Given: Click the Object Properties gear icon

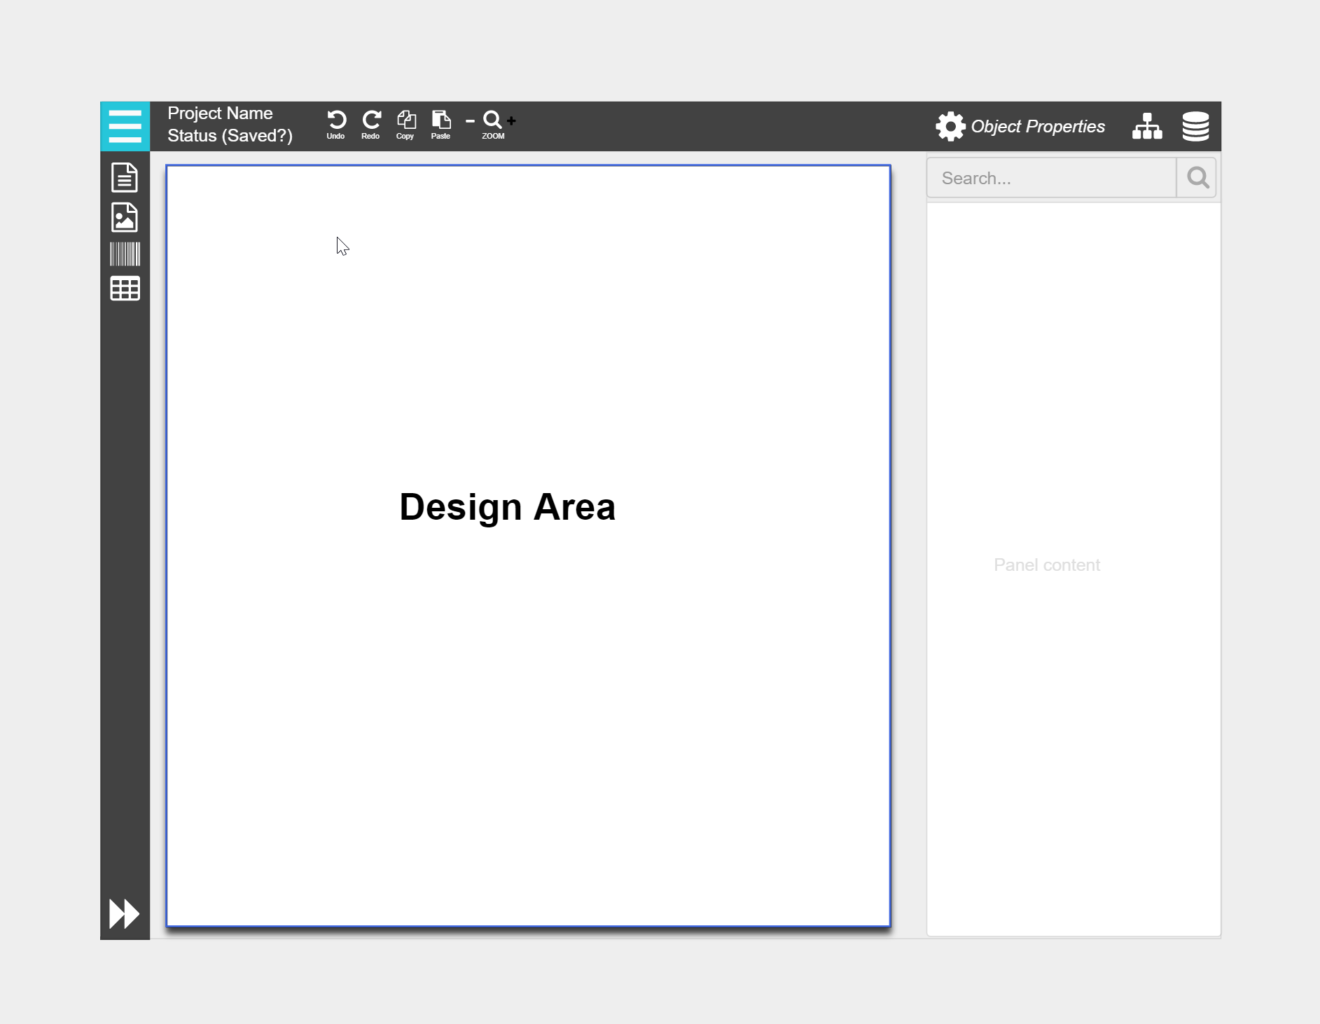Looking at the screenshot, I should (950, 125).
